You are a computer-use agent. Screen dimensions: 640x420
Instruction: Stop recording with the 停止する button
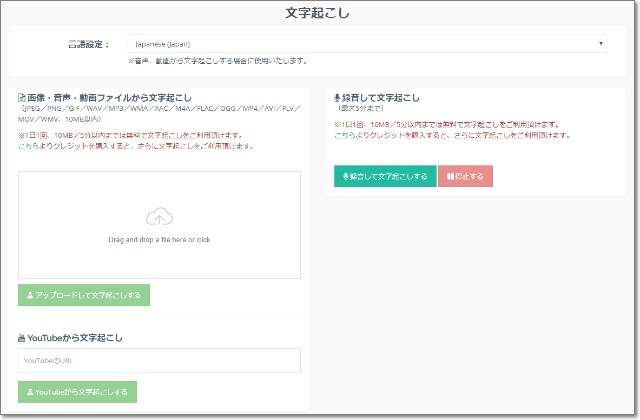click(x=465, y=176)
